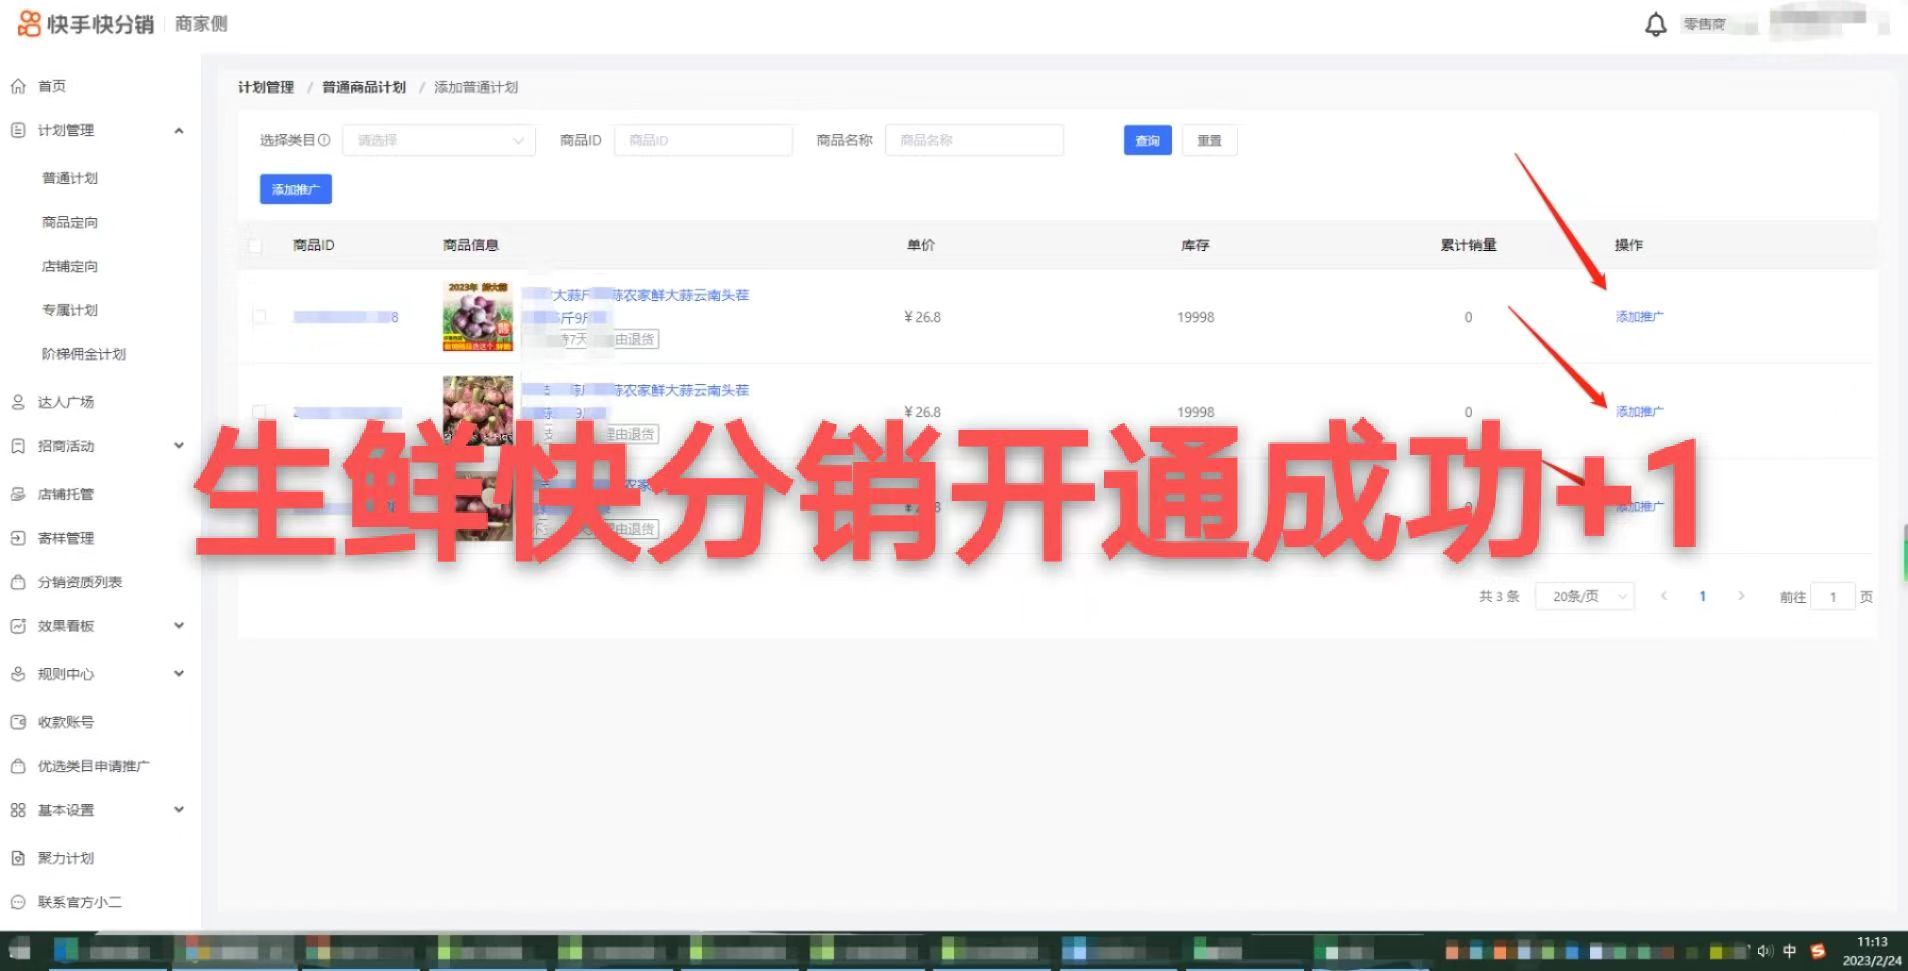Open 收款账号 settings
This screenshot has width=1908, height=971.
tap(66, 721)
